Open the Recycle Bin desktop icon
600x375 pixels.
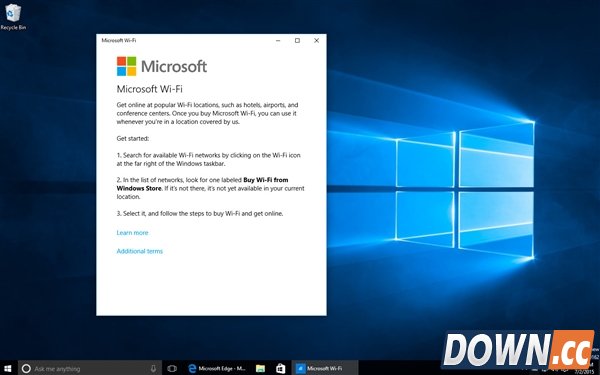pyautogui.click(x=13, y=17)
